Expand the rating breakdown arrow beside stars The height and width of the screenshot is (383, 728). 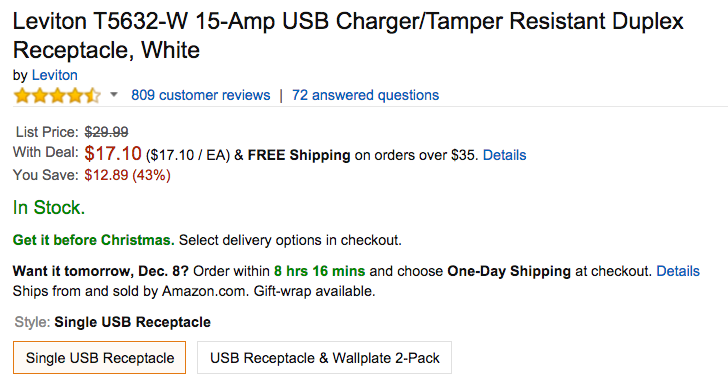point(114,95)
